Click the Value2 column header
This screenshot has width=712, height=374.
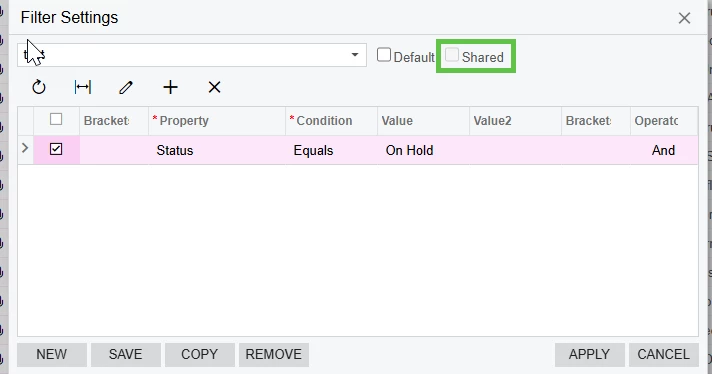[x=516, y=121]
